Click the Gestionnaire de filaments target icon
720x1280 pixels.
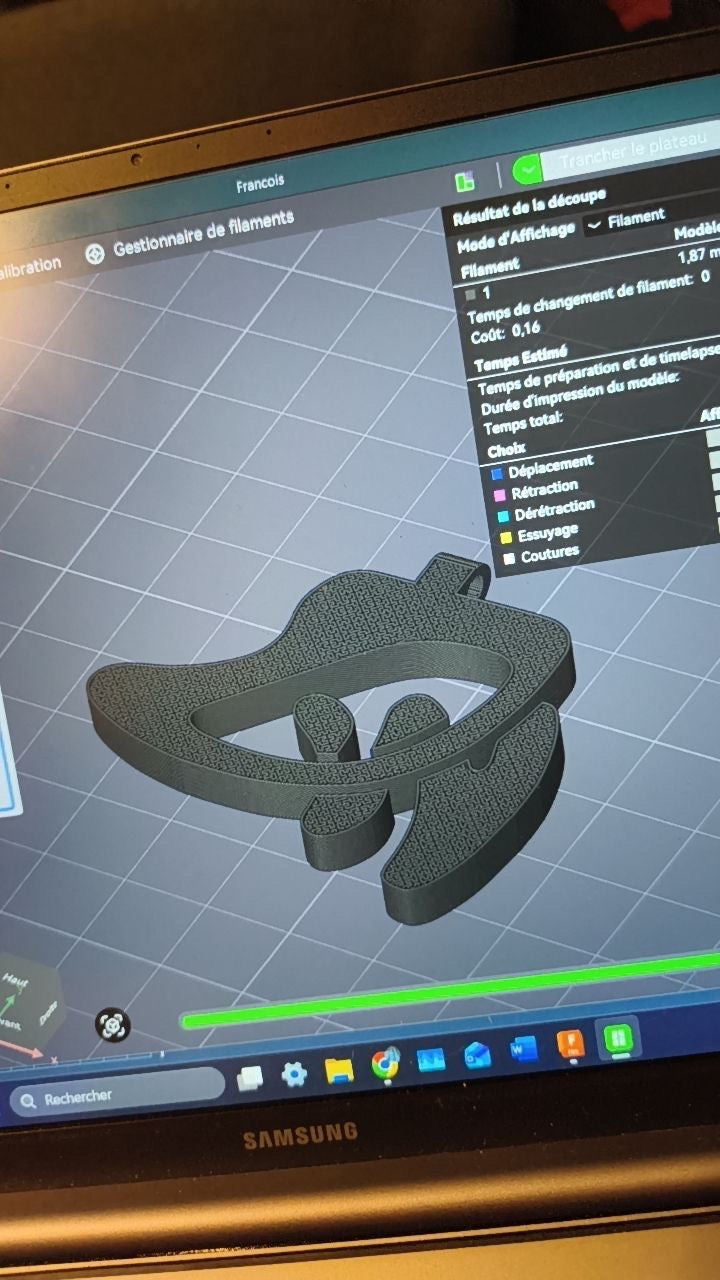click(x=95, y=255)
